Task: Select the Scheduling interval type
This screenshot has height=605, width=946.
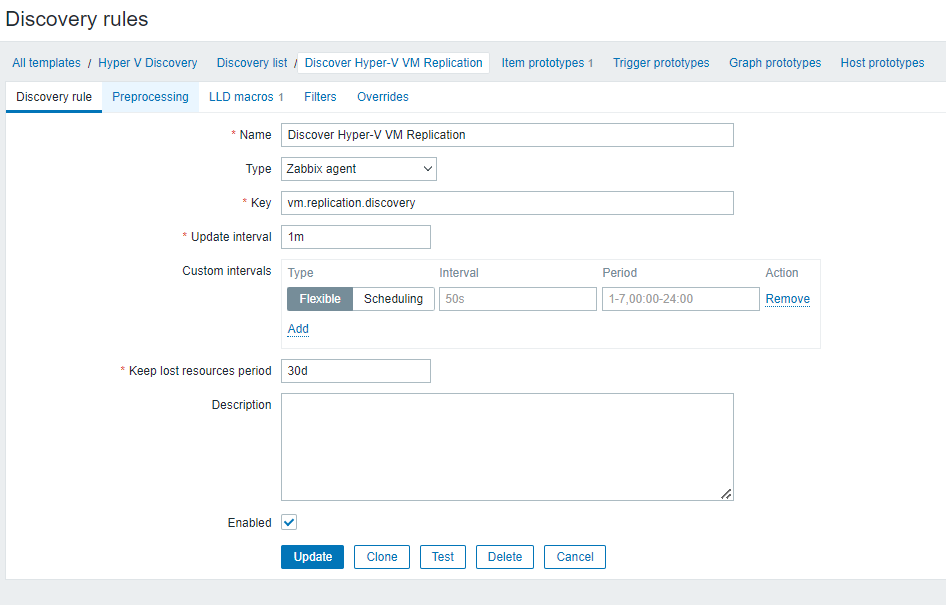Action: [393, 299]
